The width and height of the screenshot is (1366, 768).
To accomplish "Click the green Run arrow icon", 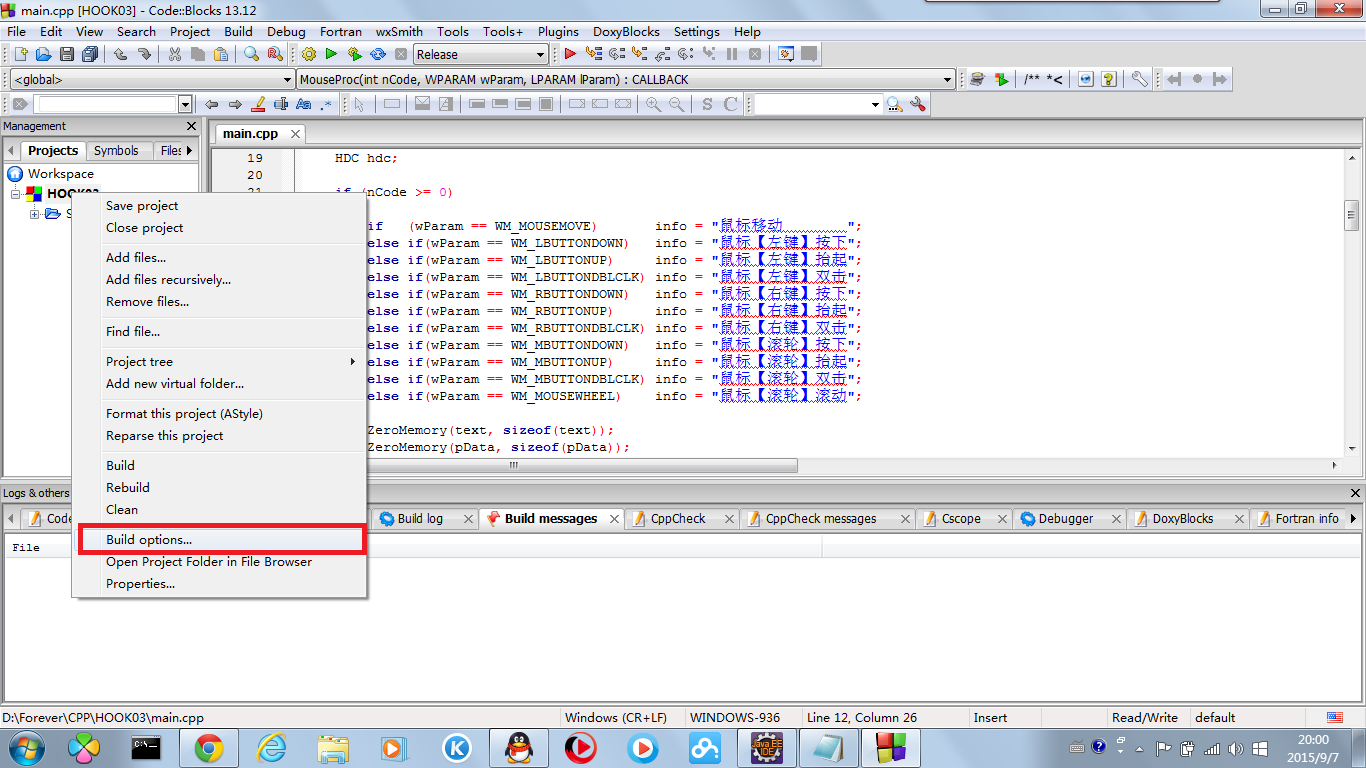I will (x=331, y=54).
